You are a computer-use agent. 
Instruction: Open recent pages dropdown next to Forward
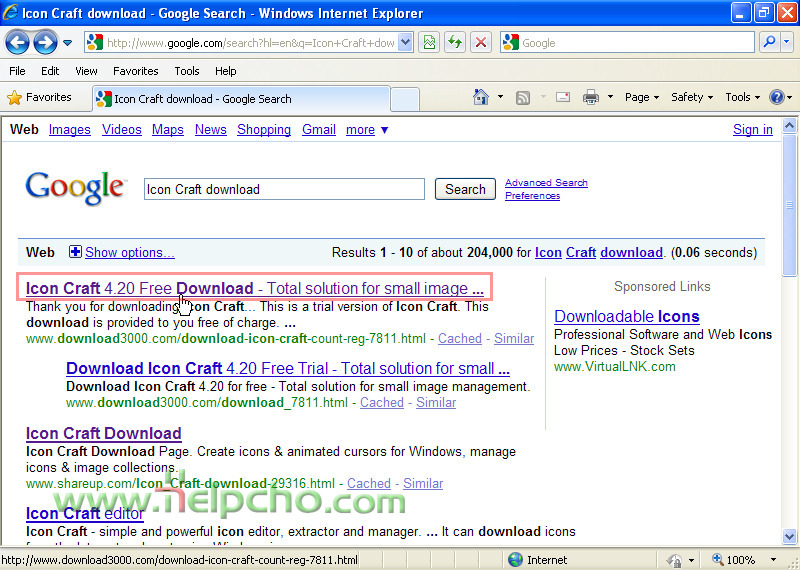coord(67,43)
